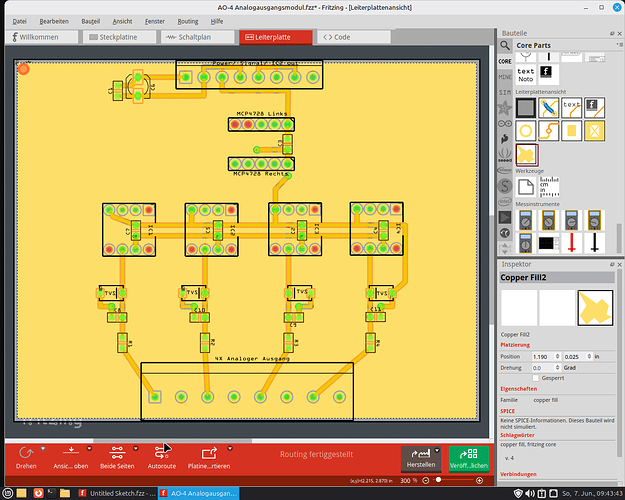Select the black ground probe part
Viewport: 625px width, 500px height.
595,243
